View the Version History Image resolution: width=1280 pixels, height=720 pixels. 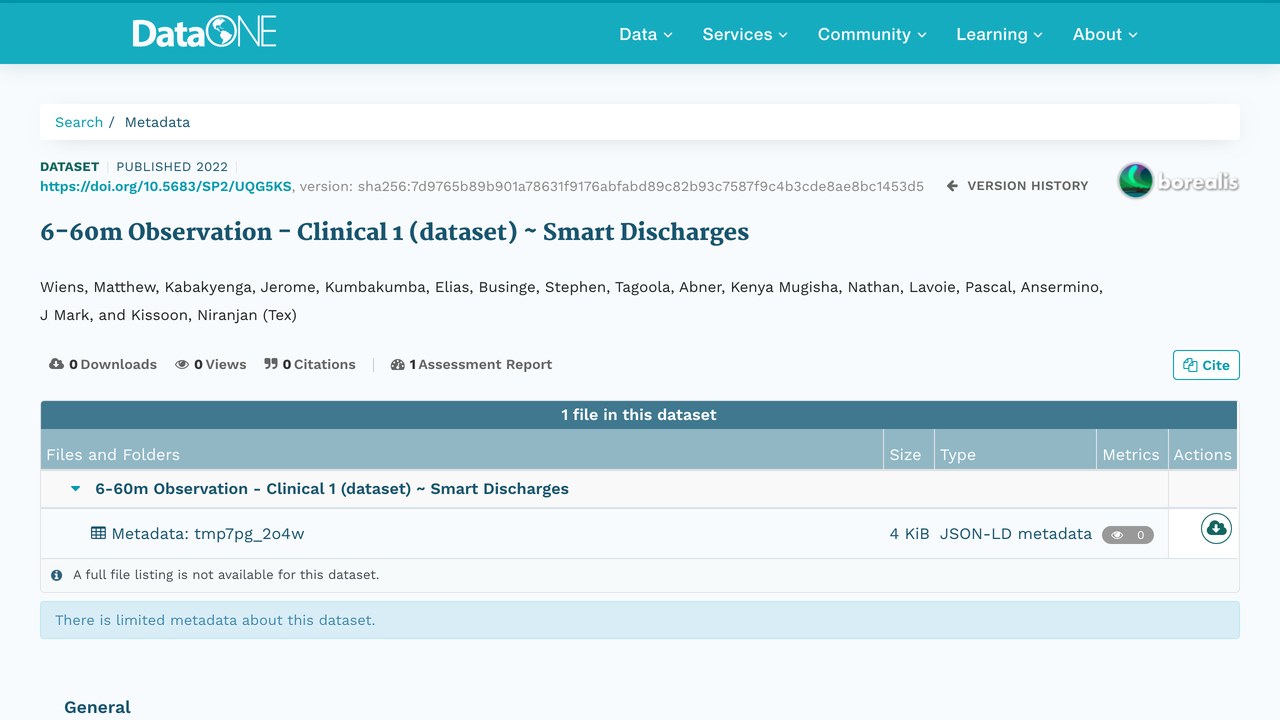(x=1018, y=186)
